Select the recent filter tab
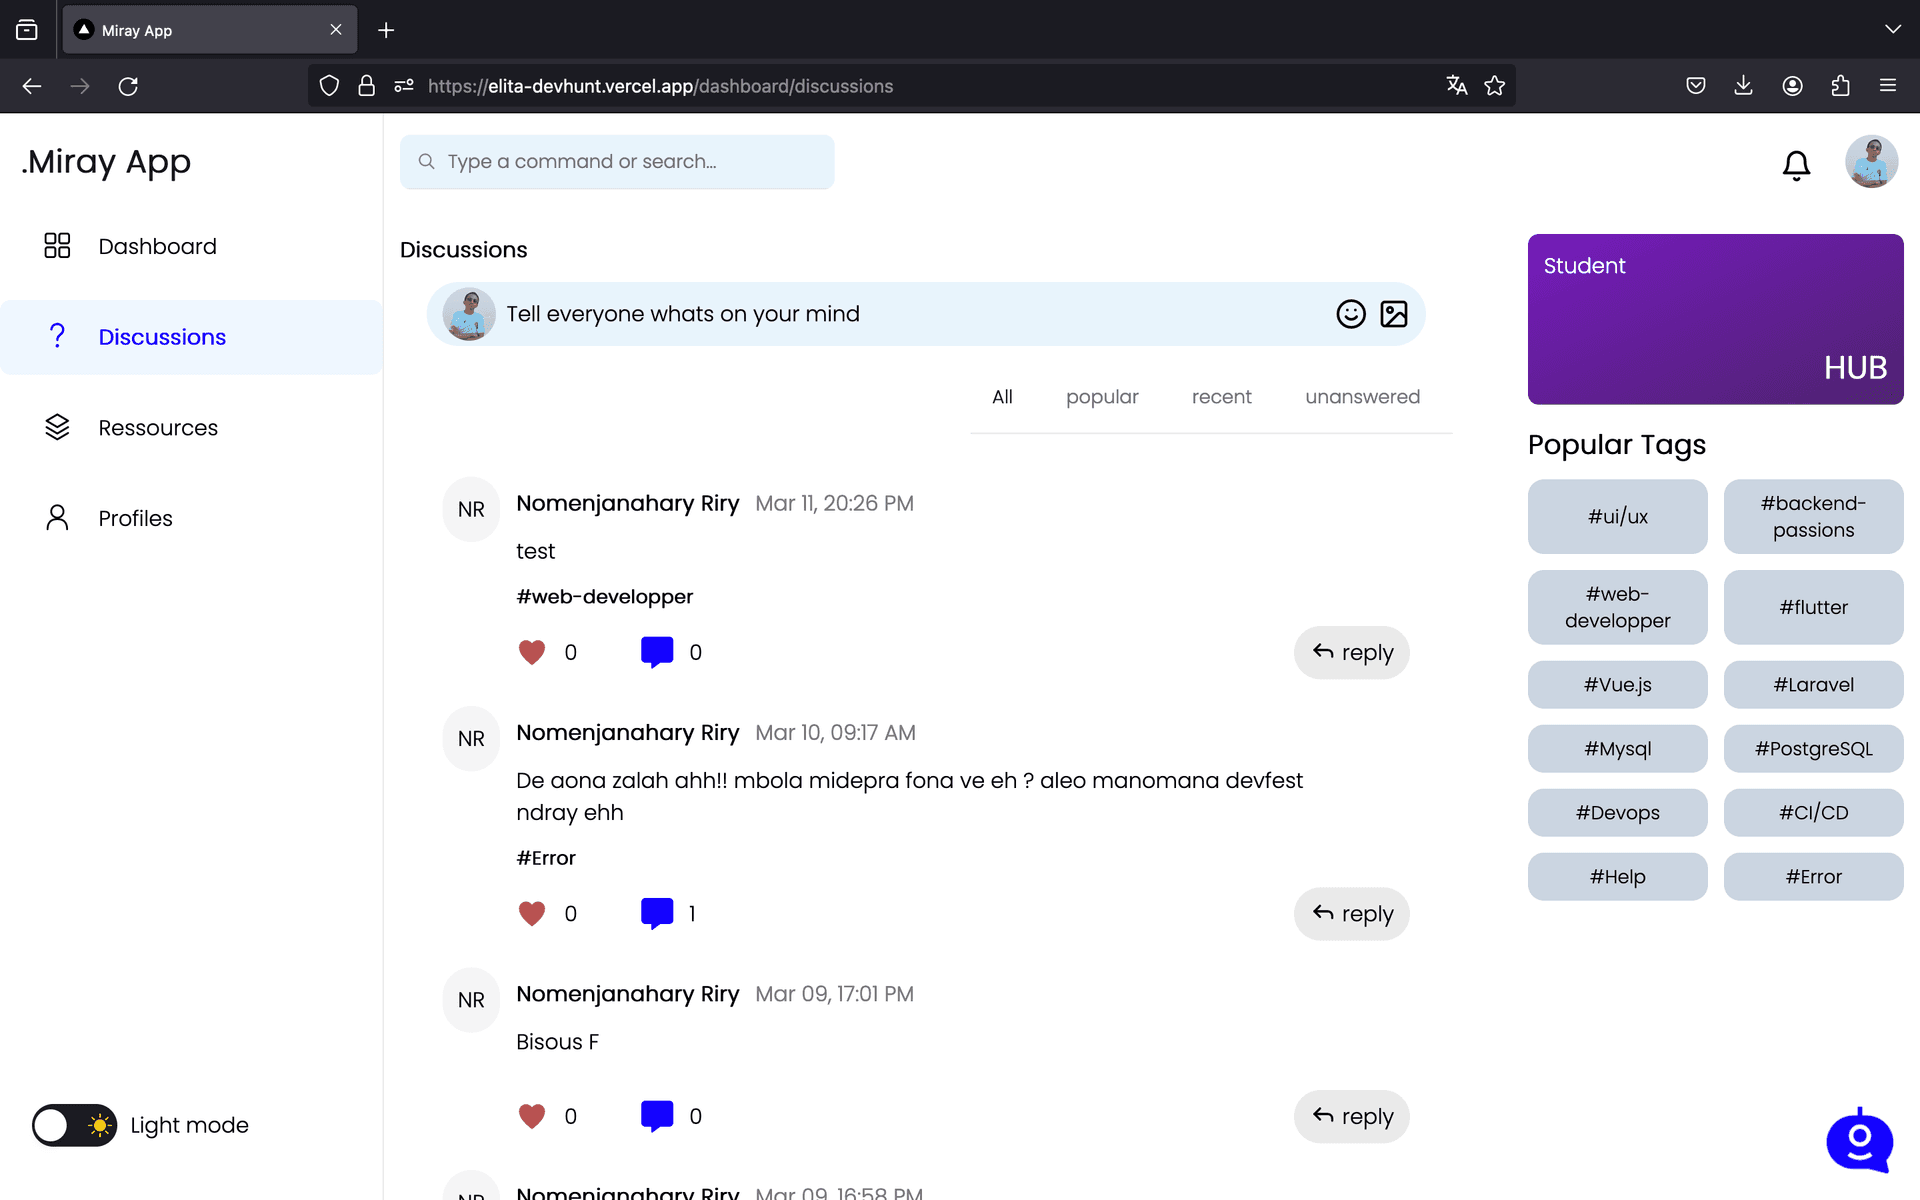 tap(1221, 397)
